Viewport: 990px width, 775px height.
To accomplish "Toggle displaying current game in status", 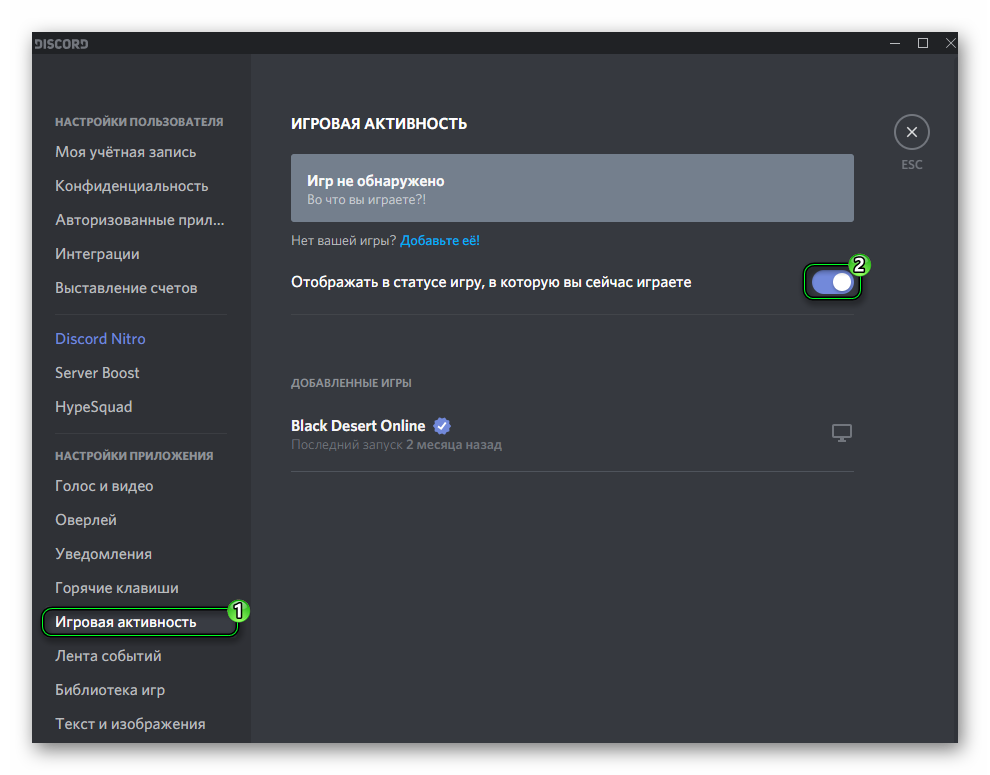I will tap(832, 282).
